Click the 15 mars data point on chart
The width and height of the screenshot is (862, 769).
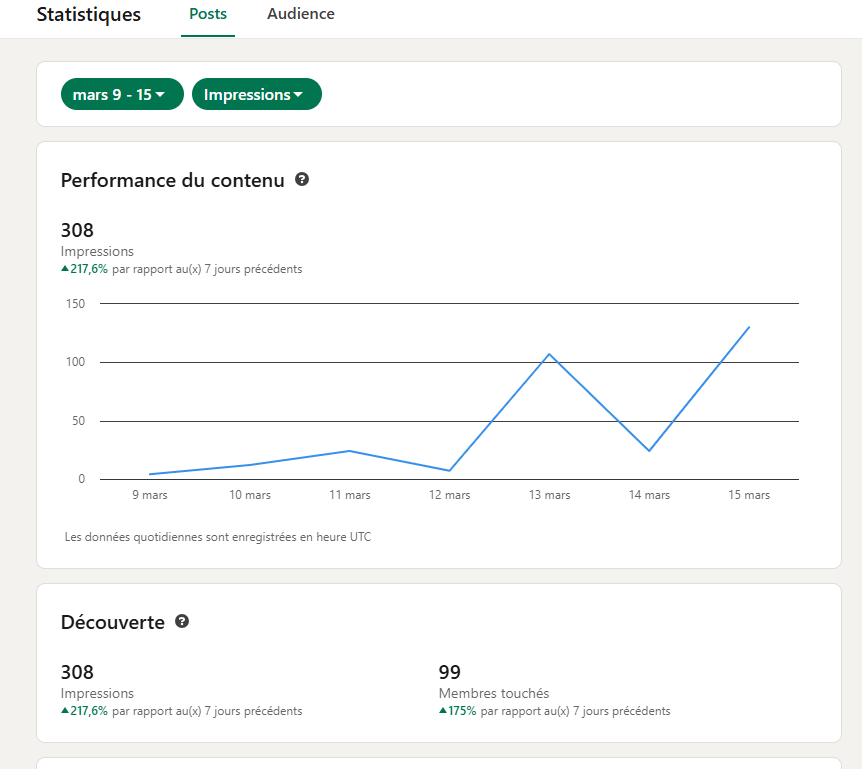pos(749,327)
